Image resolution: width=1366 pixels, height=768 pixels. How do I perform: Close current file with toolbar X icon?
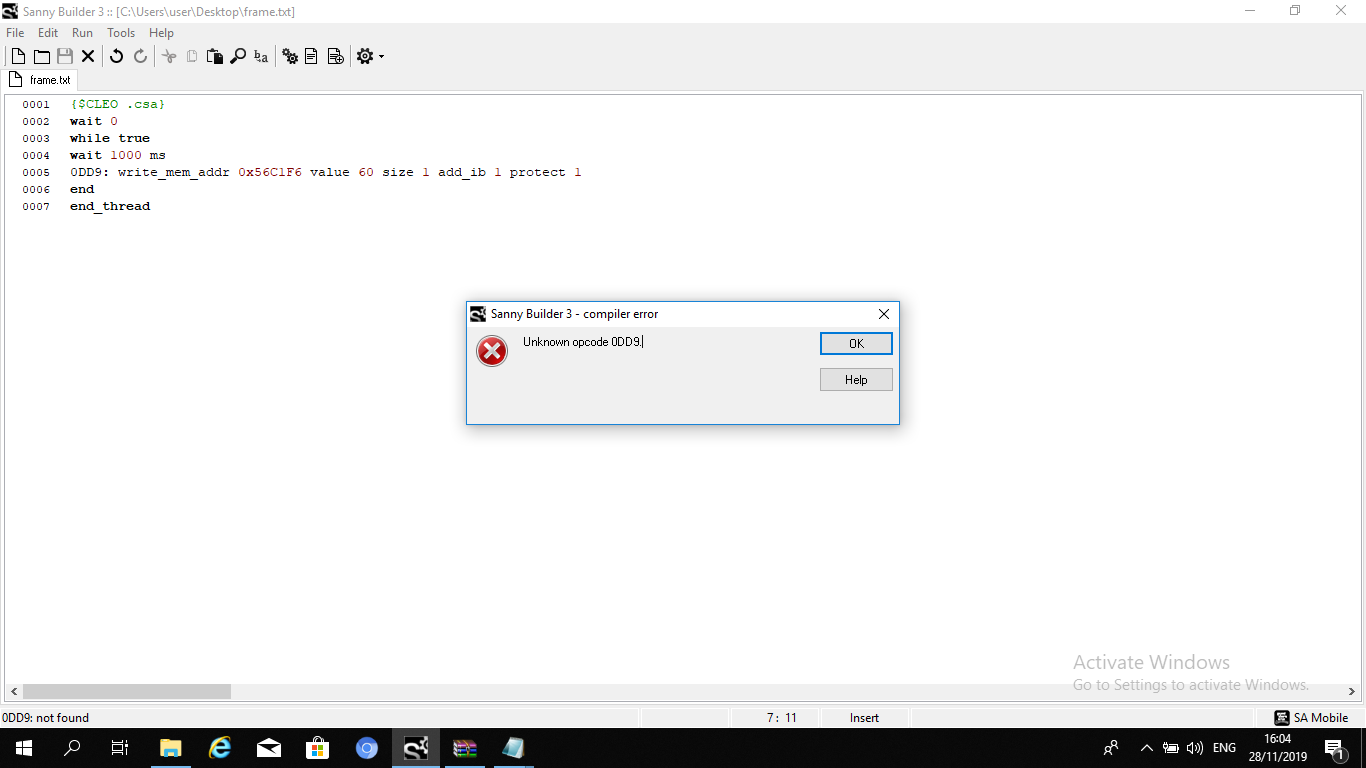click(x=88, y=56)
